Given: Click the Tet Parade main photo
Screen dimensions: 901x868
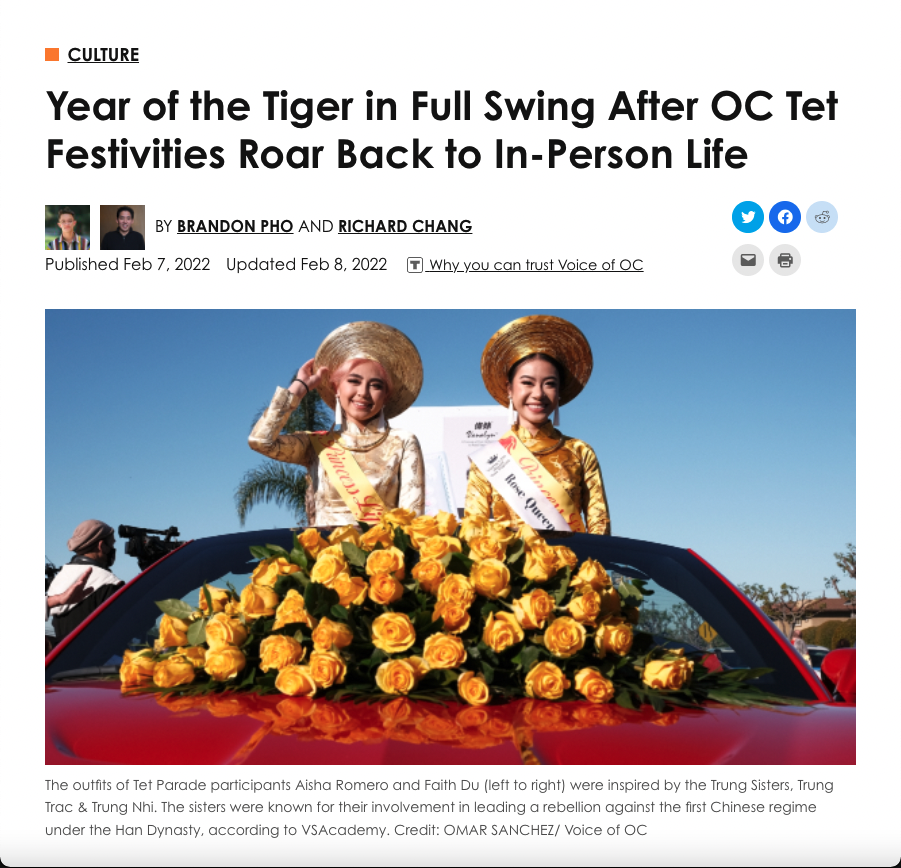Looking at the screenshot, I should tap(450, 537).
